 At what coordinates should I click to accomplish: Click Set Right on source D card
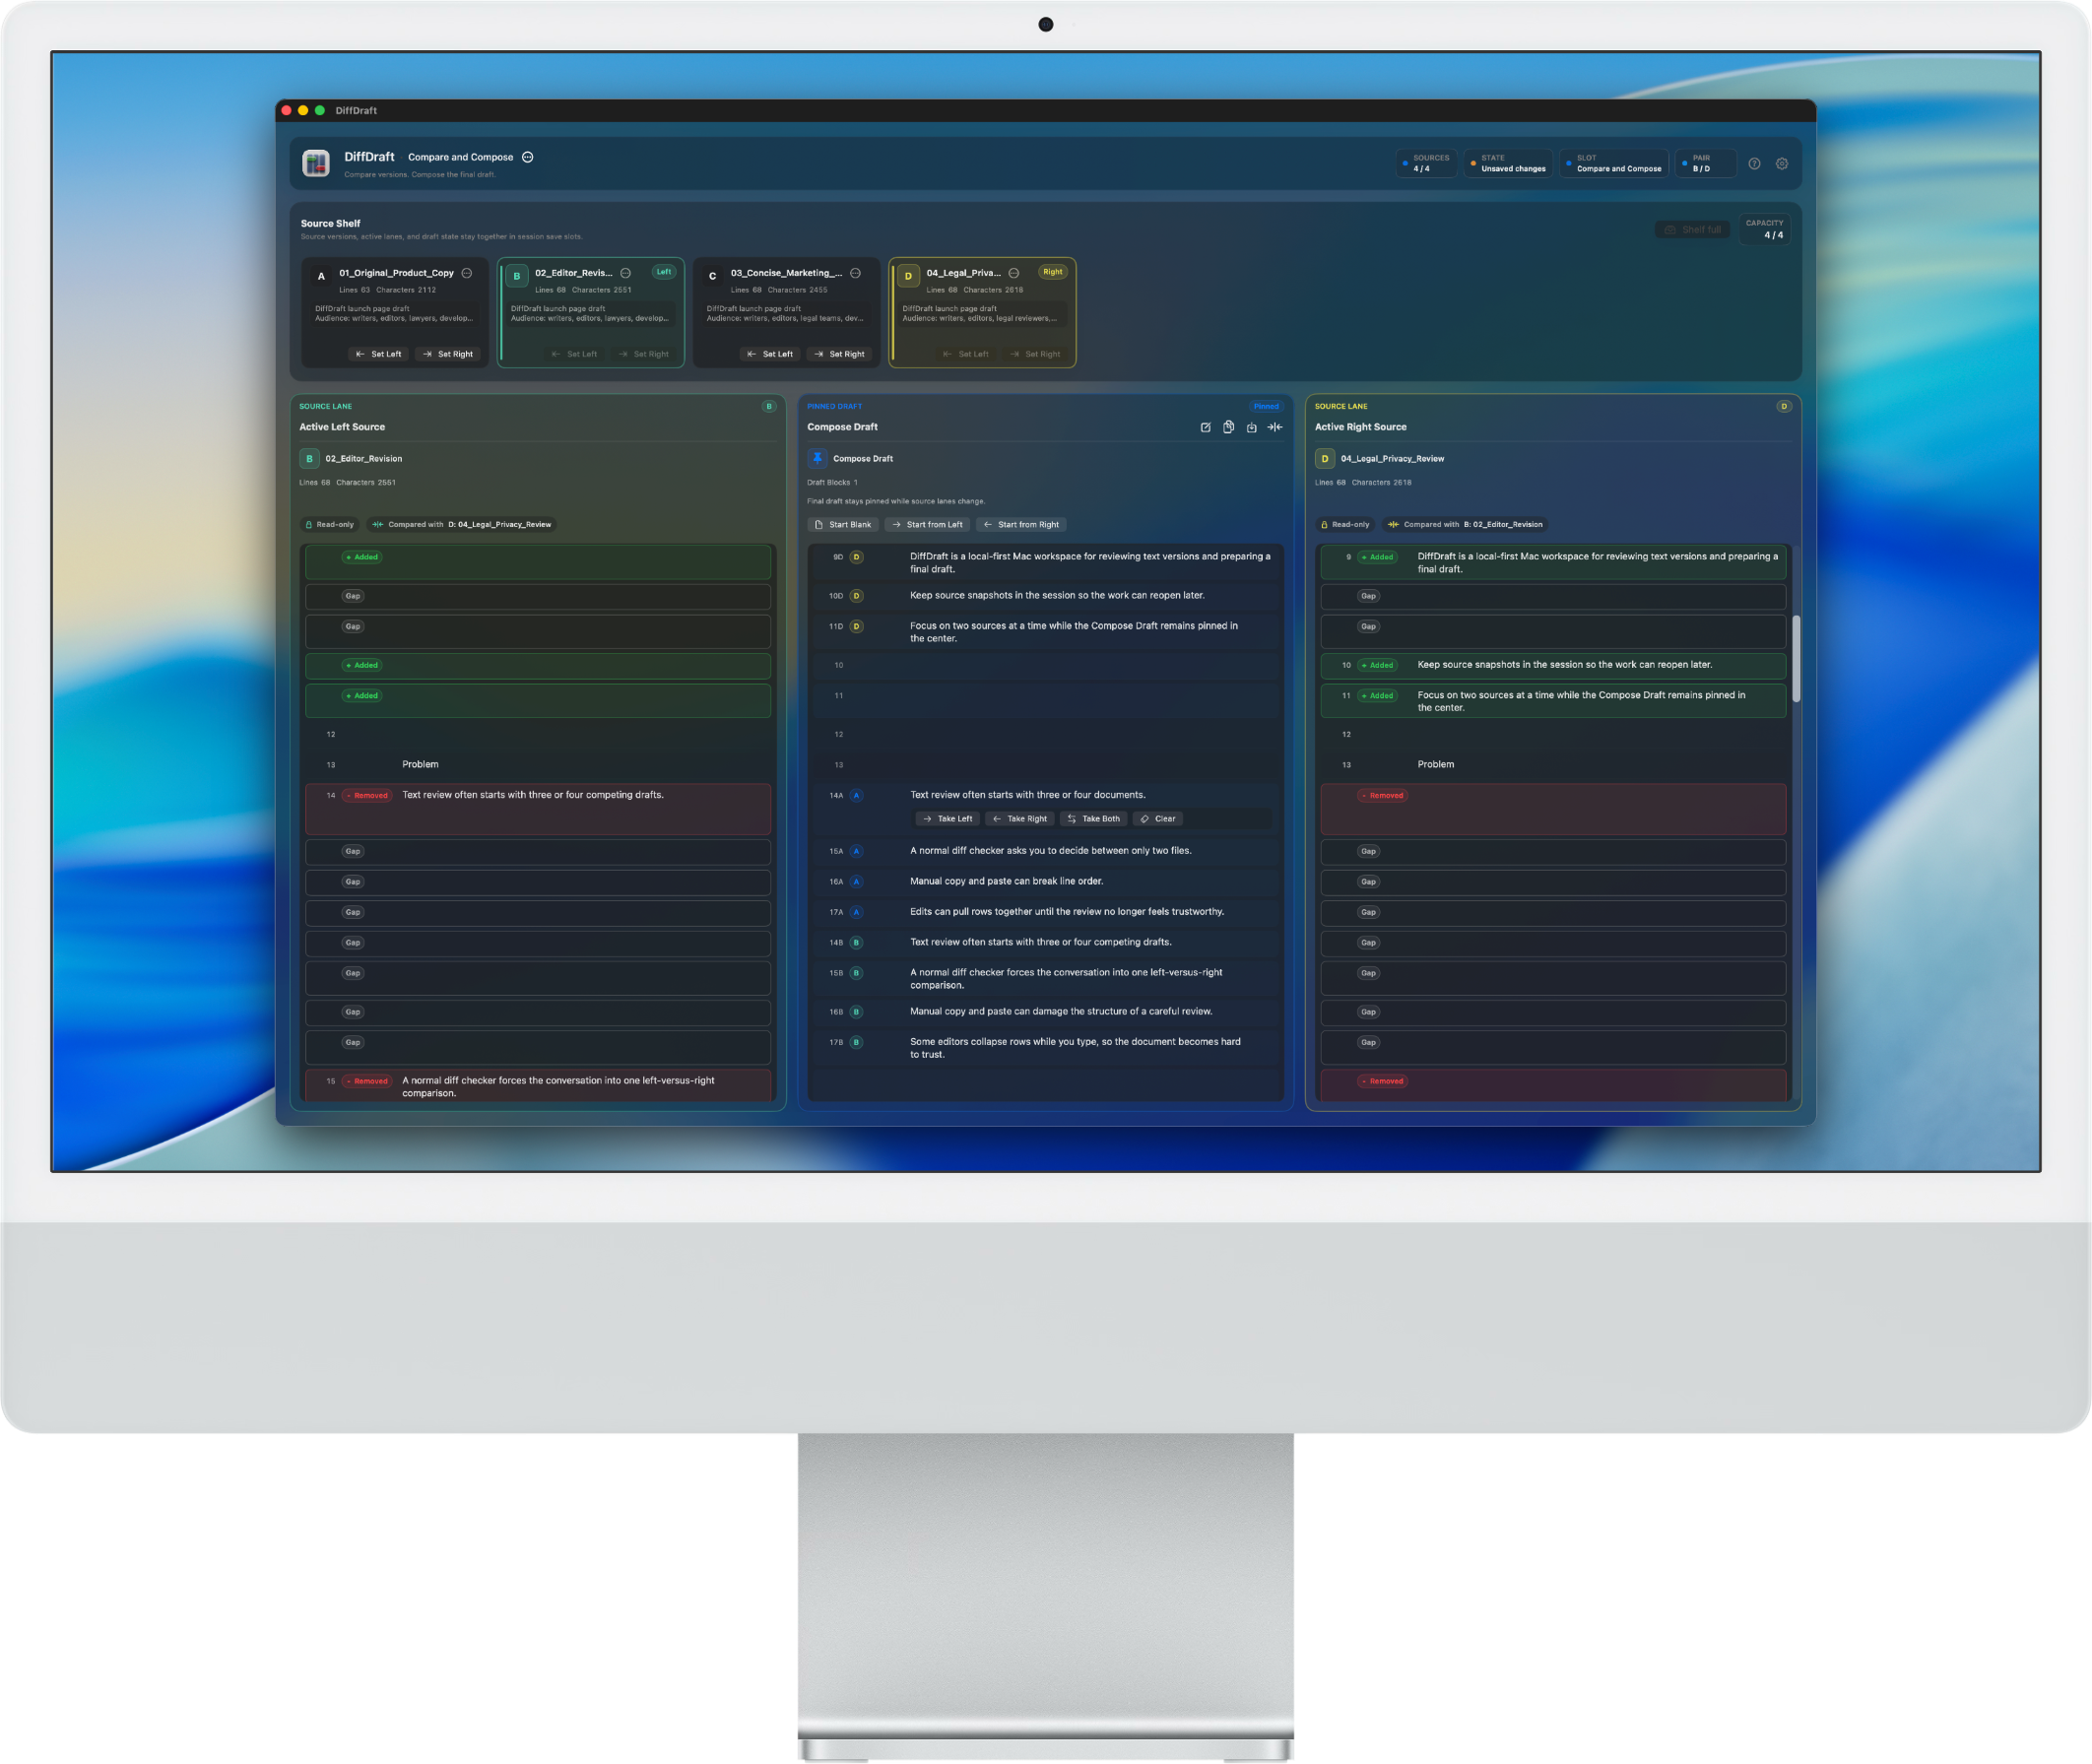1035,354
